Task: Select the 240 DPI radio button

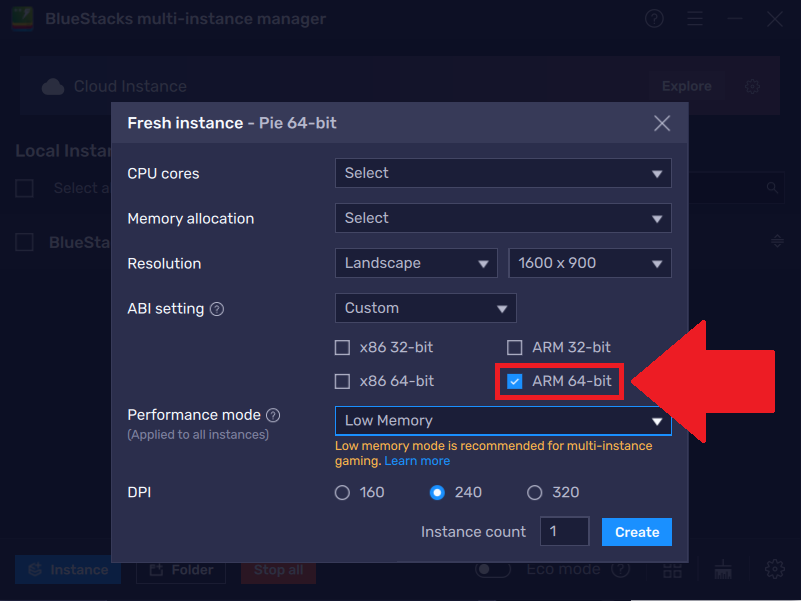Action: [x=437, y=493]
